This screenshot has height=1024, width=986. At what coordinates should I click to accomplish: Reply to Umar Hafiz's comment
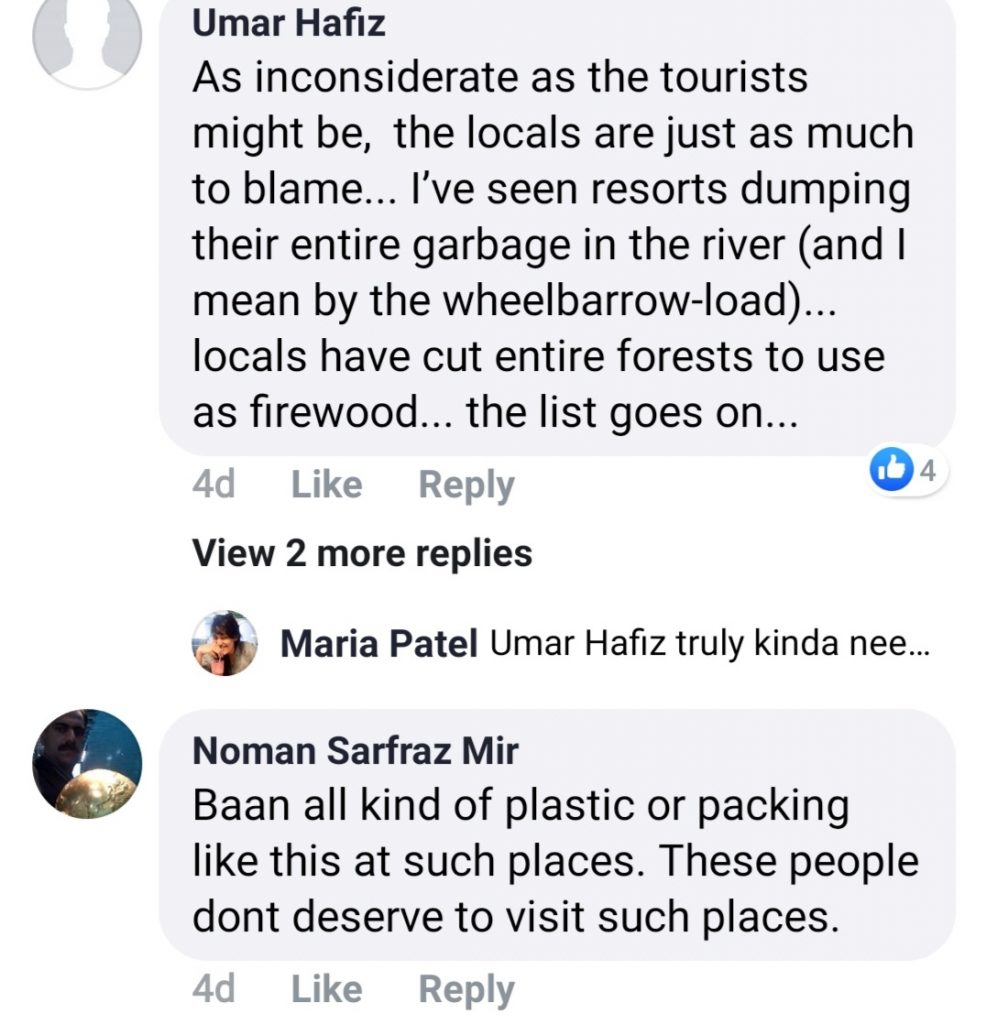tap(466, 485)
